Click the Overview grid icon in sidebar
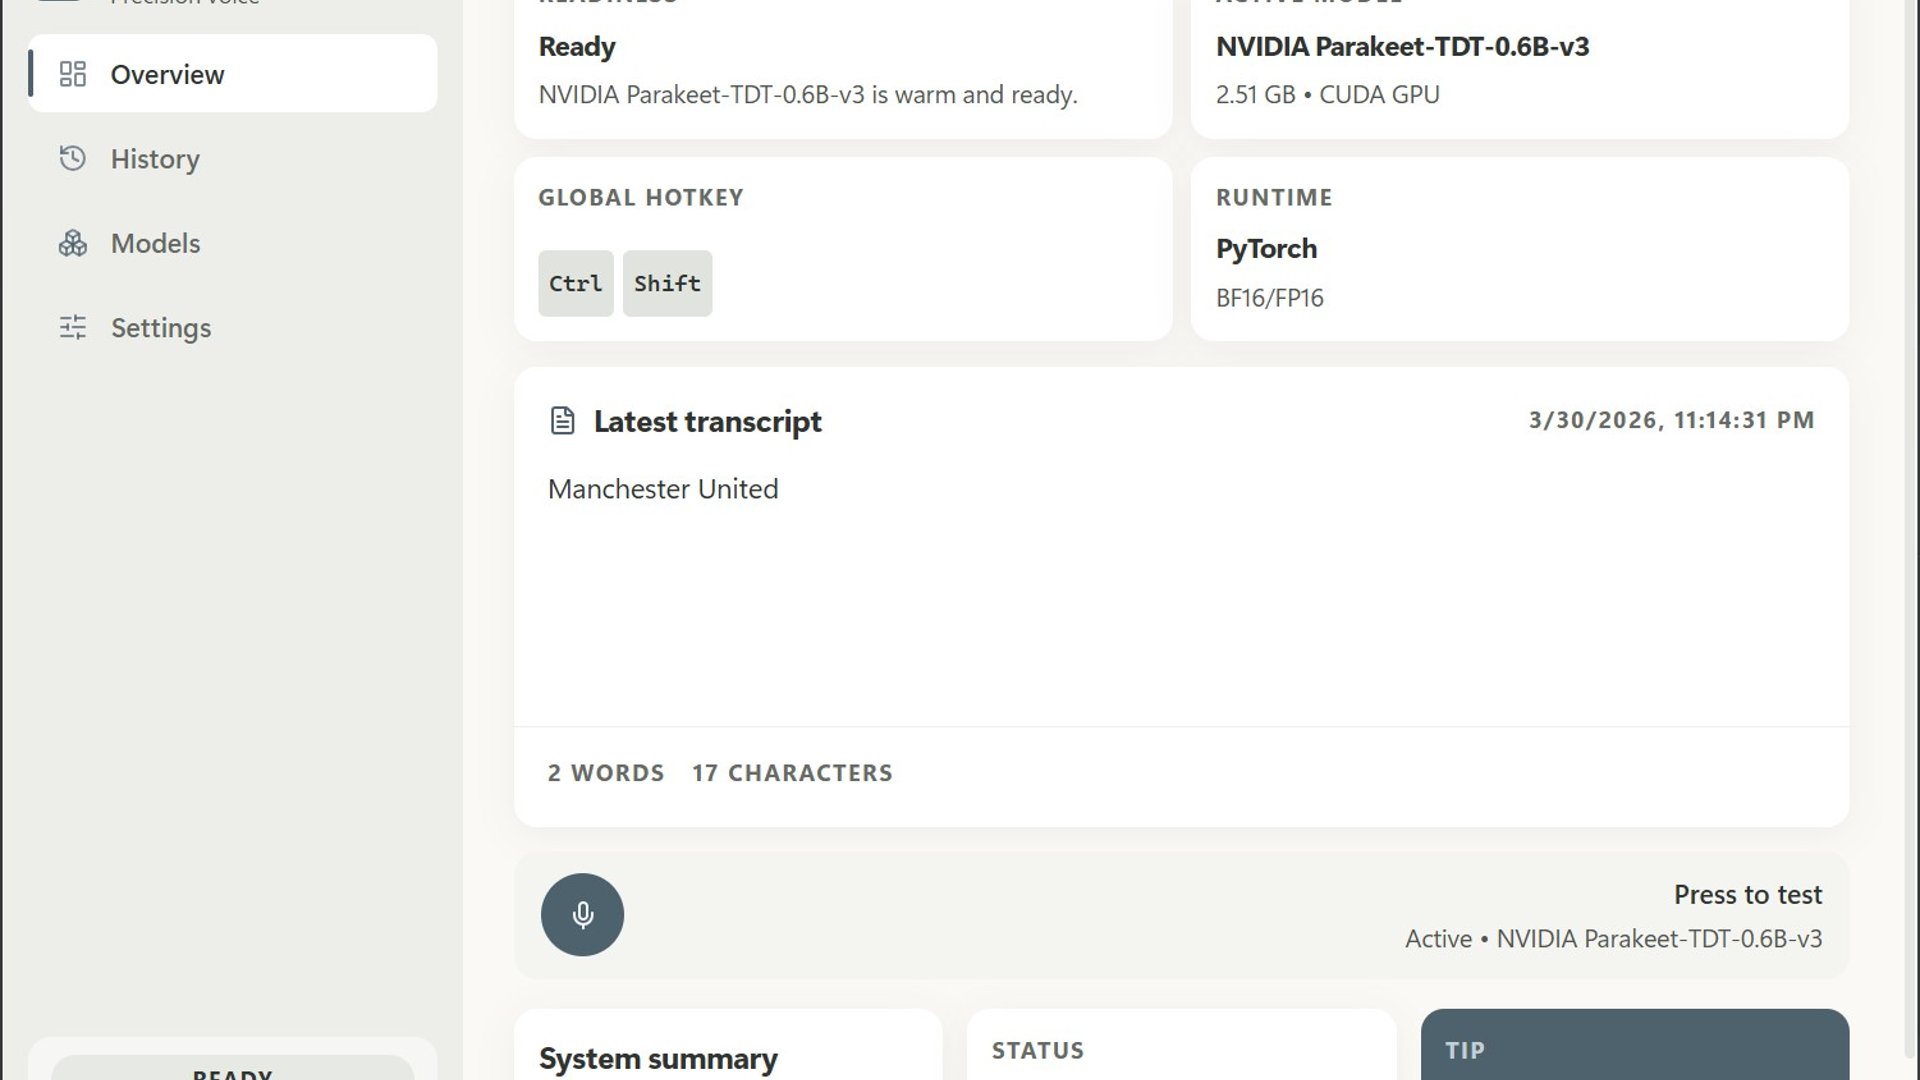Screen dimensions: 1920x1080 pos(73,74)
